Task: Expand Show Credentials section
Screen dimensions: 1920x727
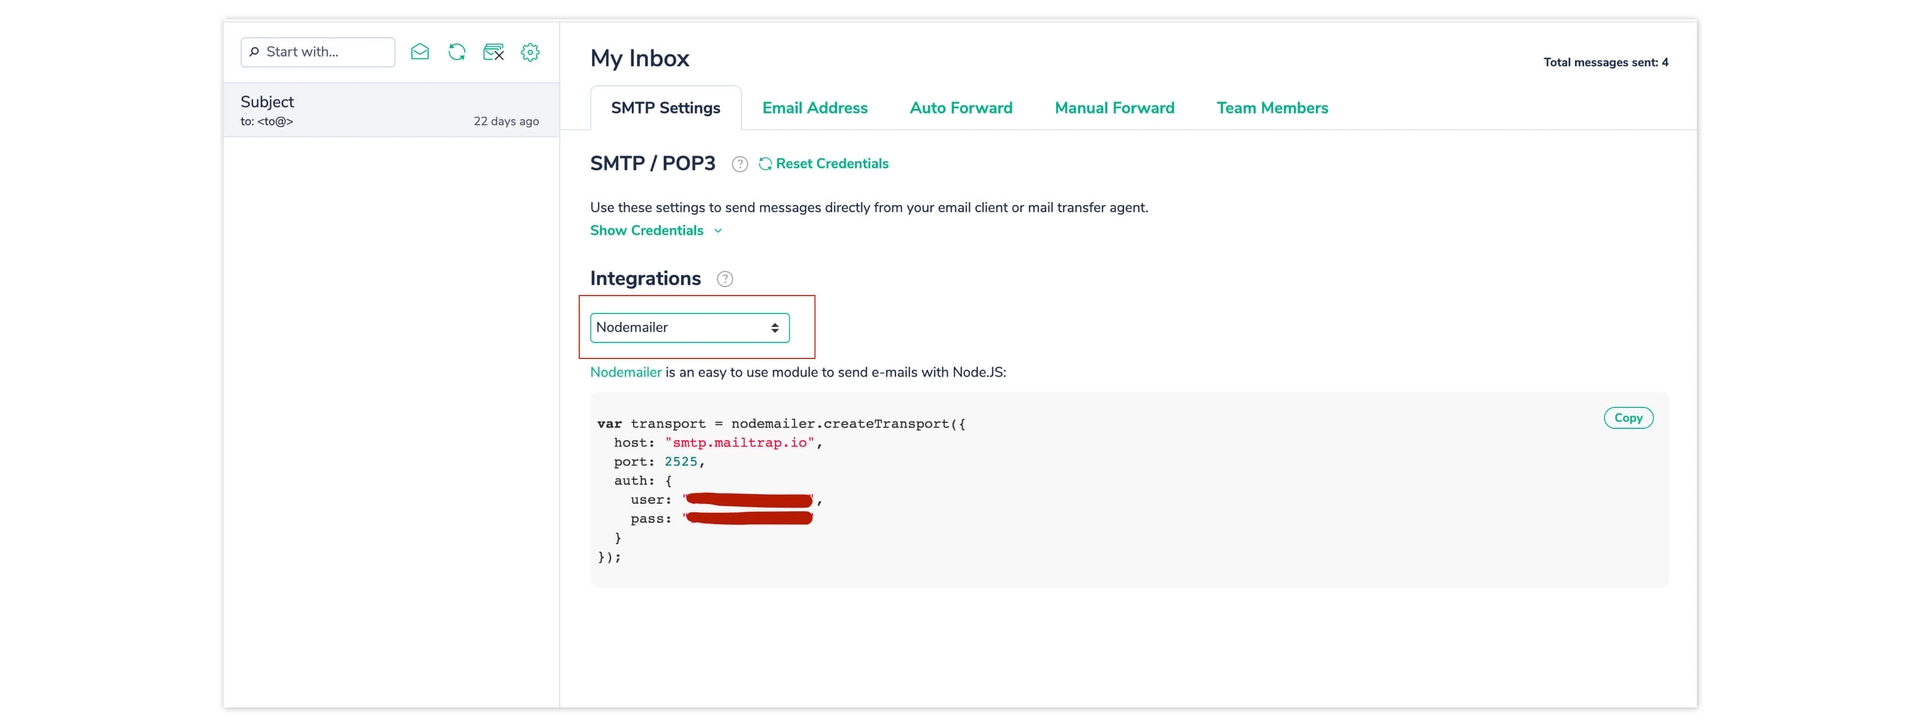Action: pos(655,231)
